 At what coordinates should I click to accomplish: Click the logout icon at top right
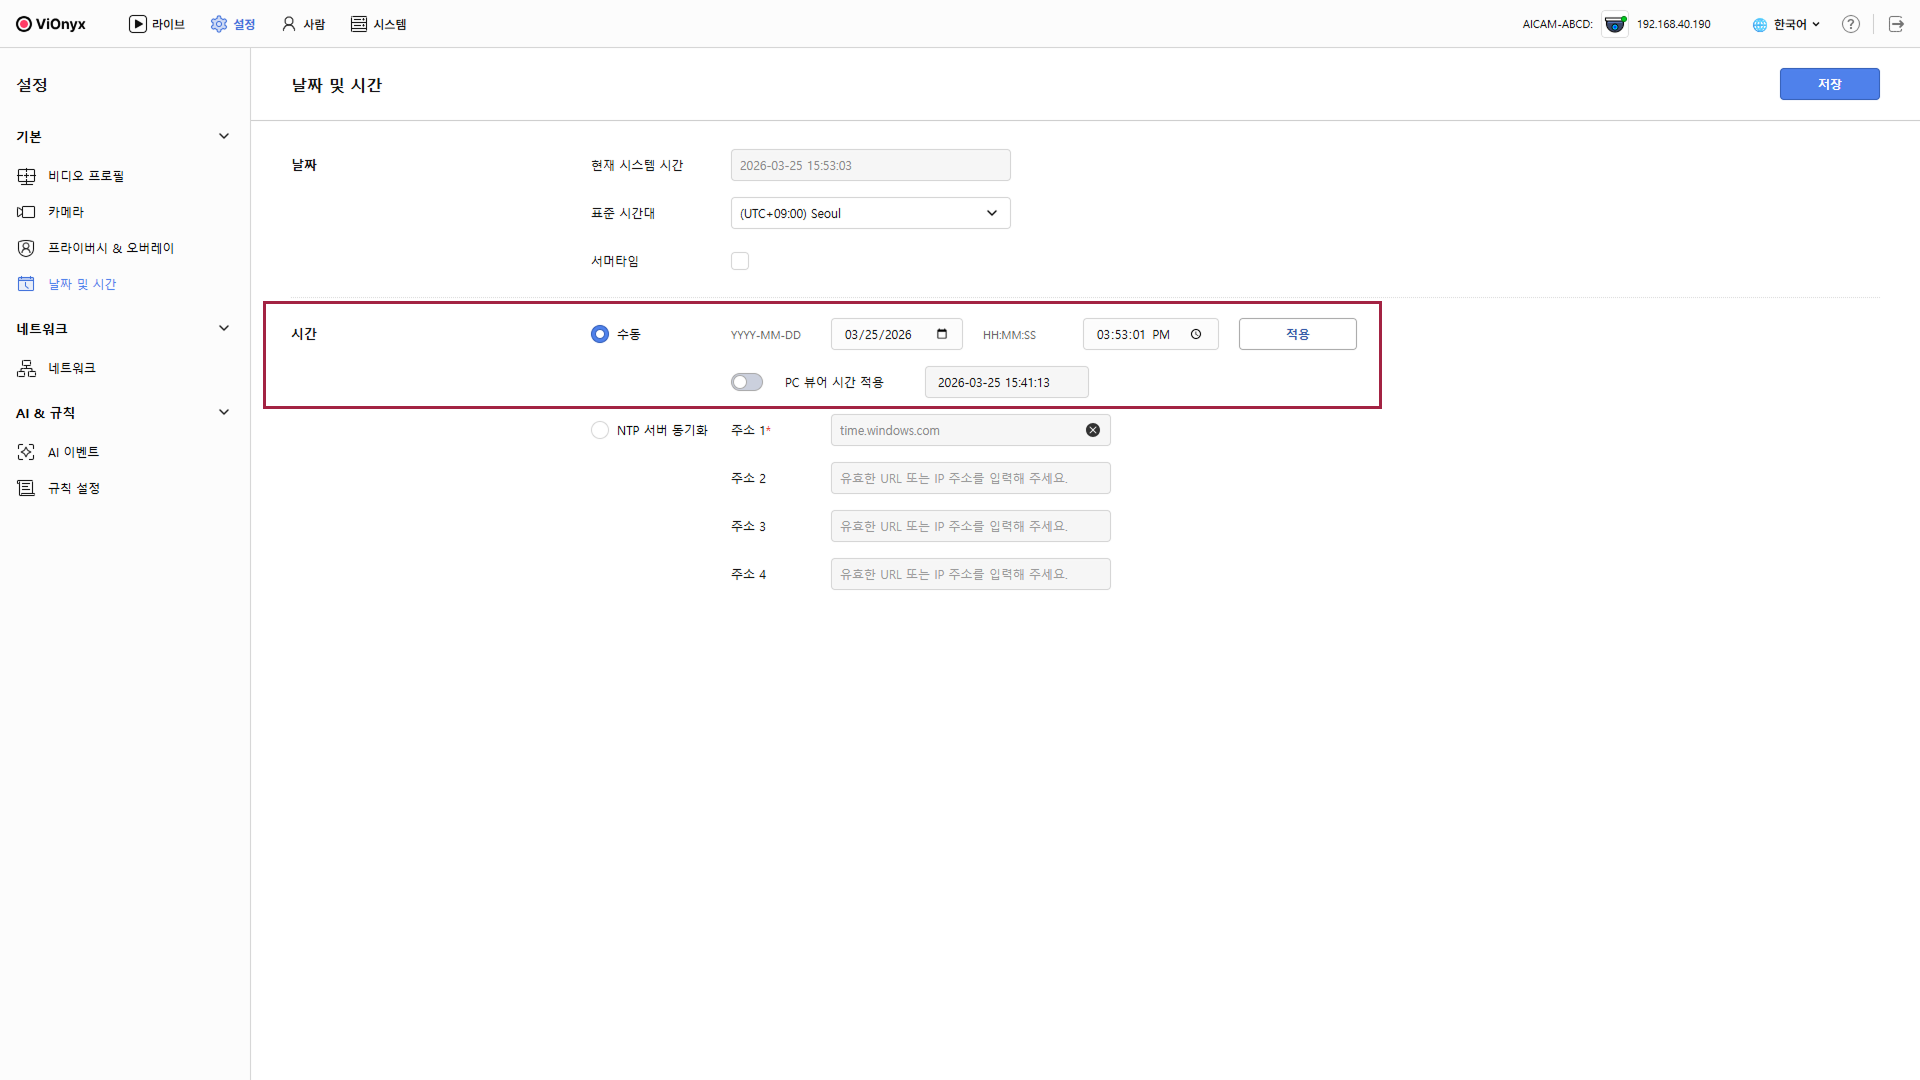(x=1896, y=24)
